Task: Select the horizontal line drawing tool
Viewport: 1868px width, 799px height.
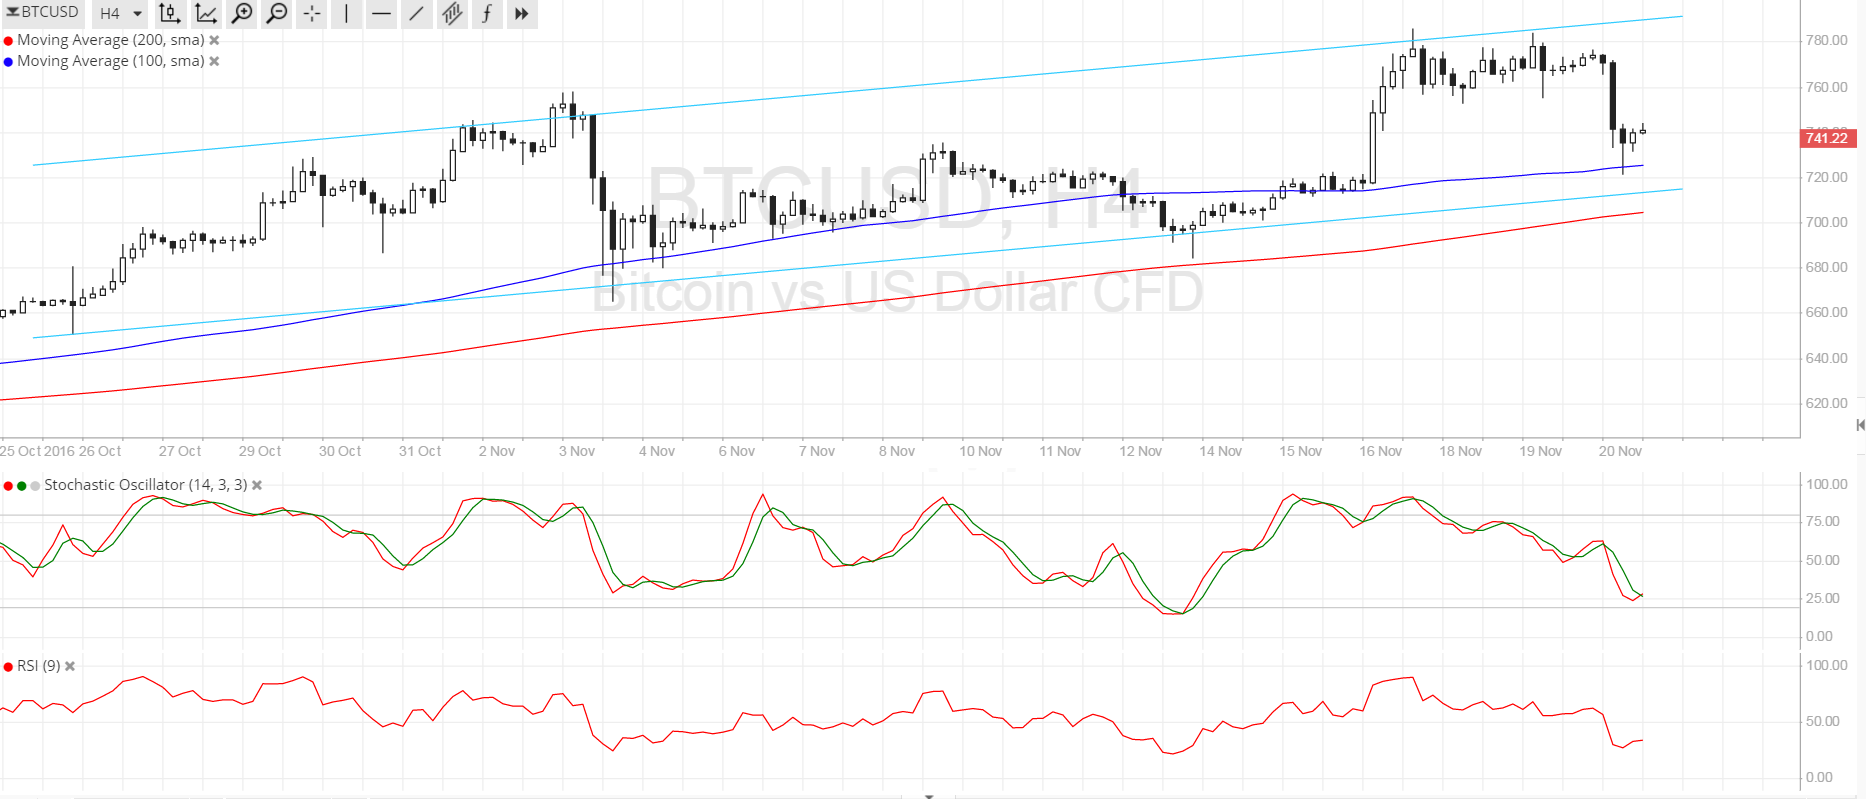Action: [x=381, y=13]
